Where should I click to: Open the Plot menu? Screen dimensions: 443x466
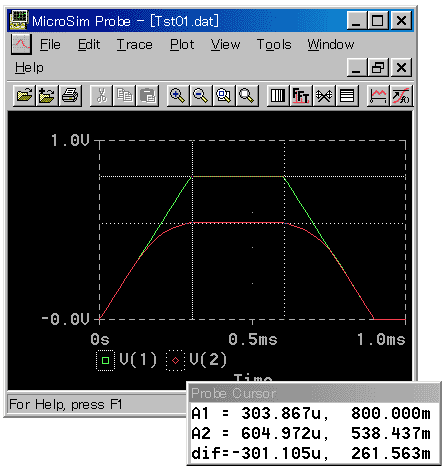pos(182,44)
